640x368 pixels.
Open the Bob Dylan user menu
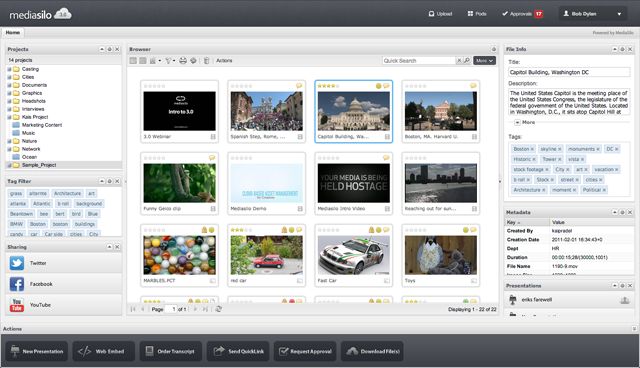(592, 14)
